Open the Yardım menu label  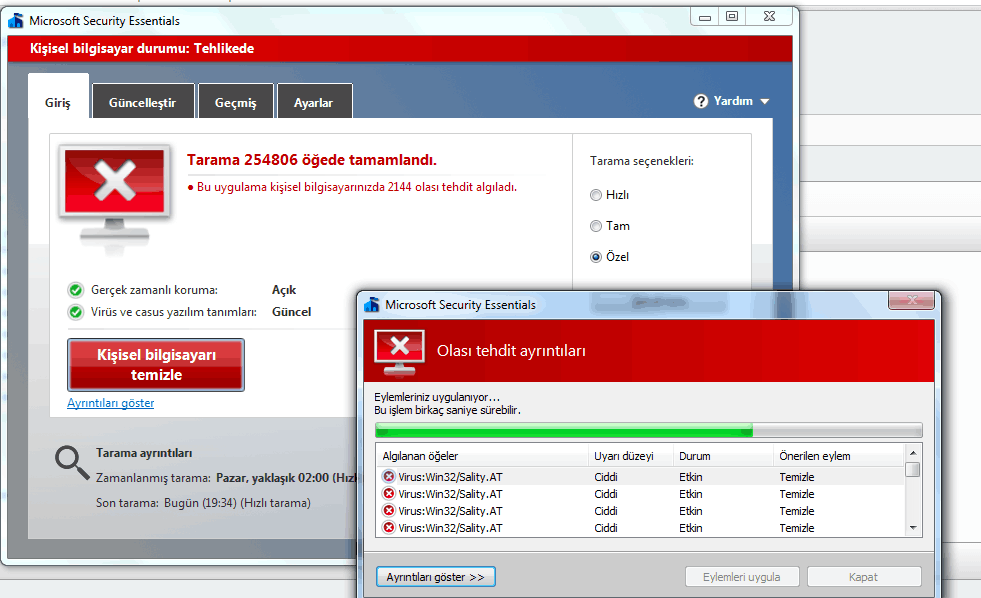pyautogui.click(x=733, y=101)
